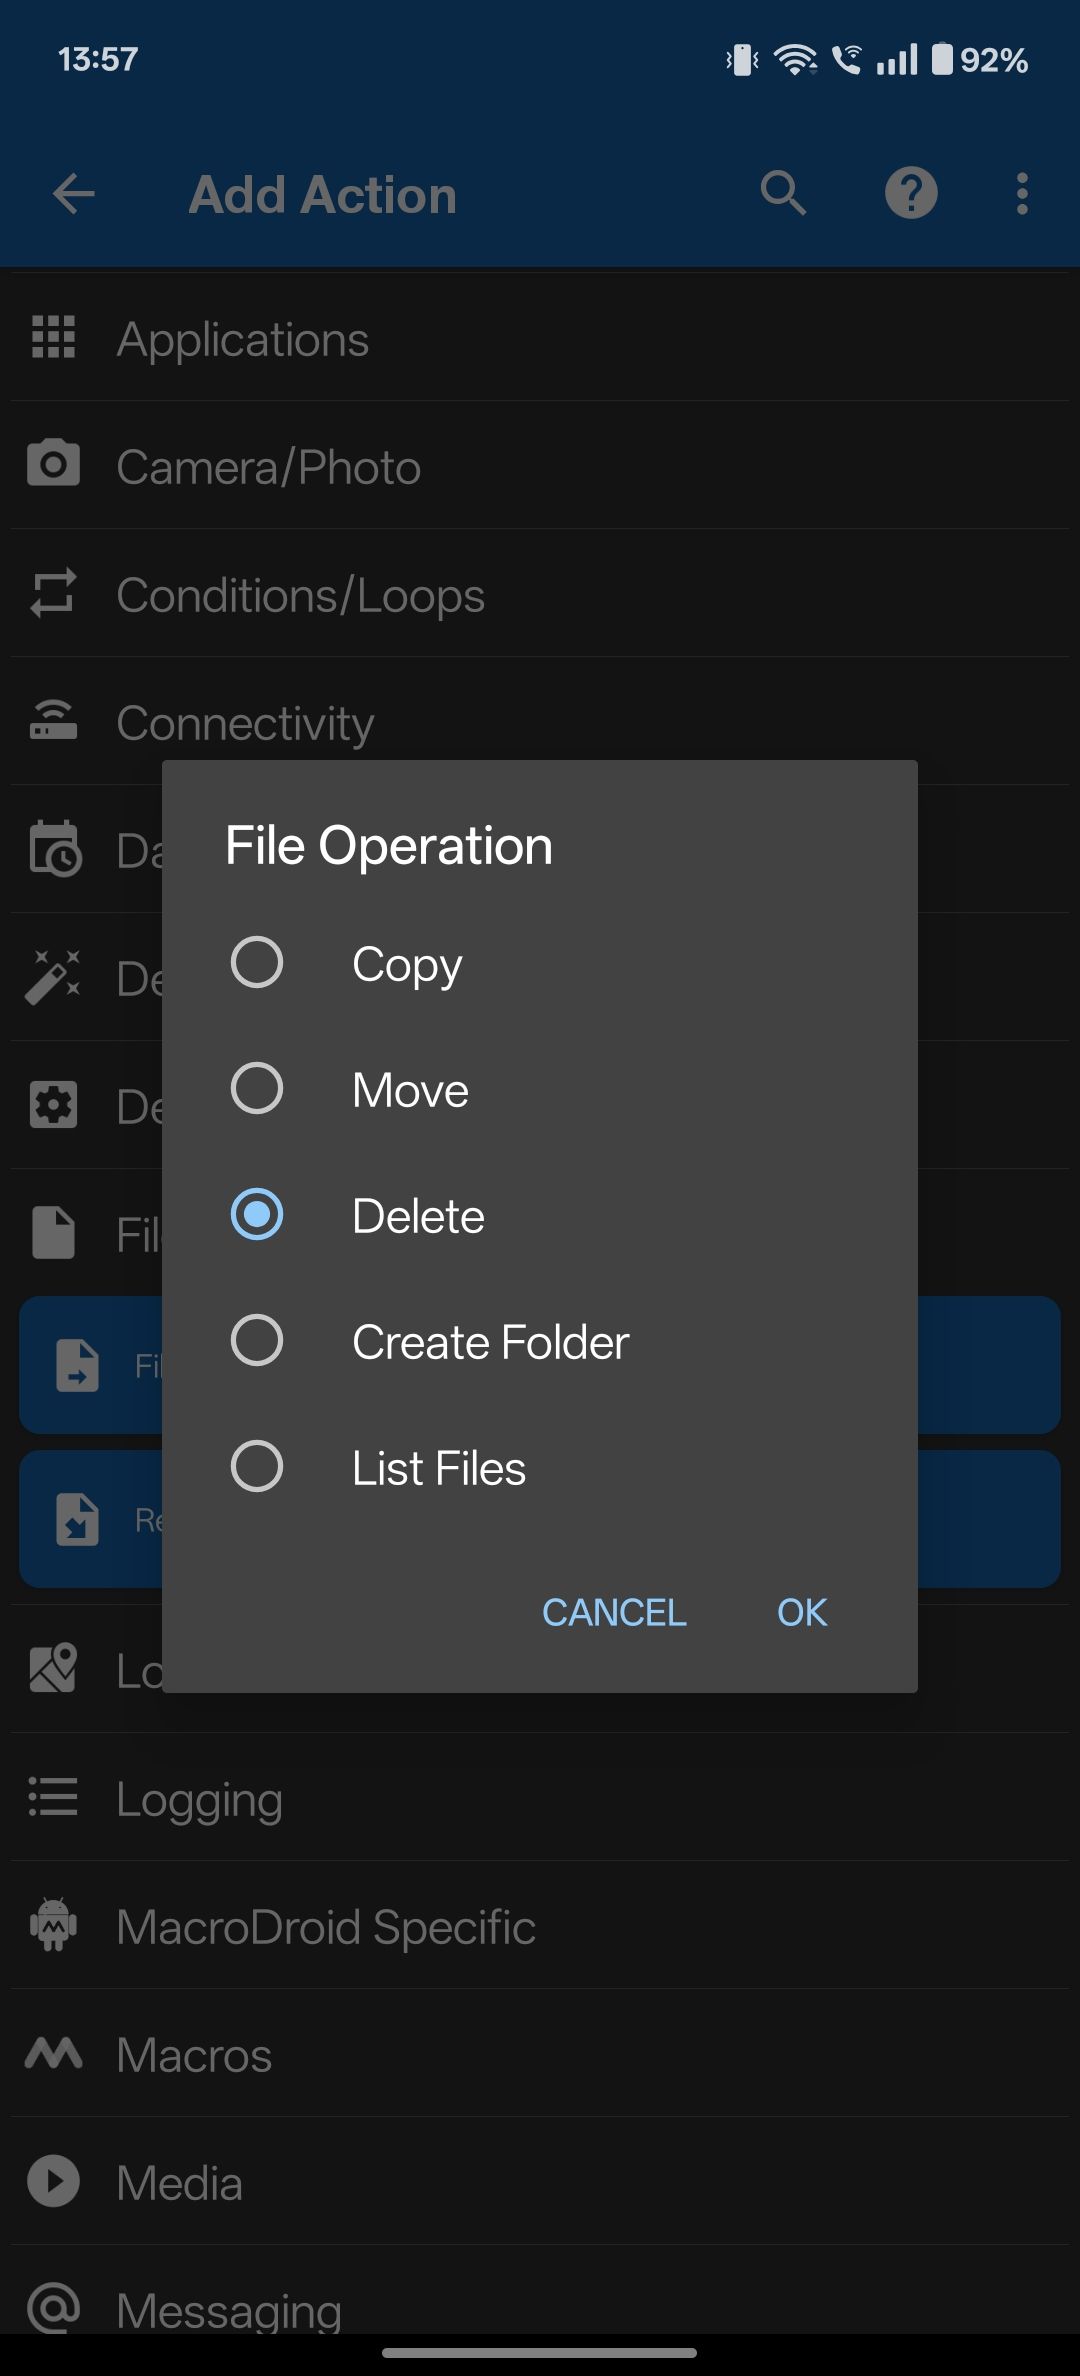Click CANCEL in File Operation dialog
This screenshot has height=2376, width=1080.
(x=614, y=1612)
